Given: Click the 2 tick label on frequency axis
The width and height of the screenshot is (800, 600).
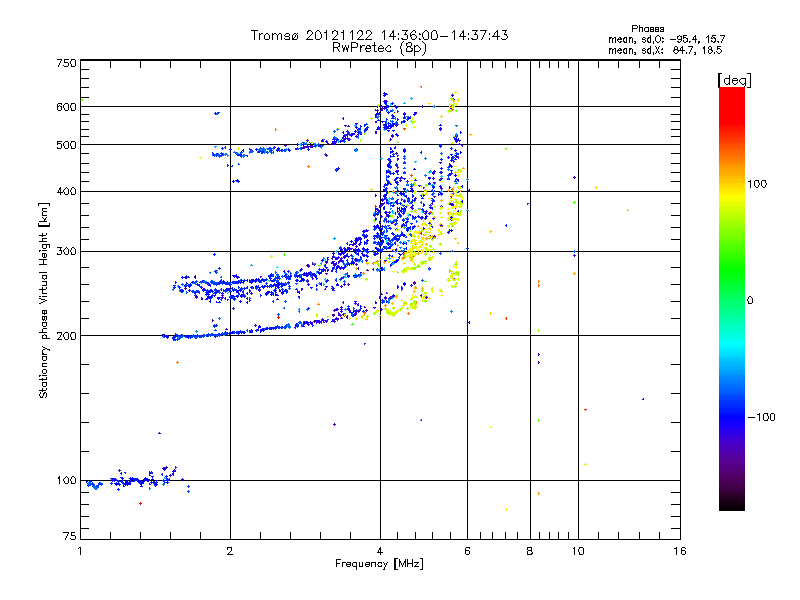Looking at the screenshot, I should (230, 551).
